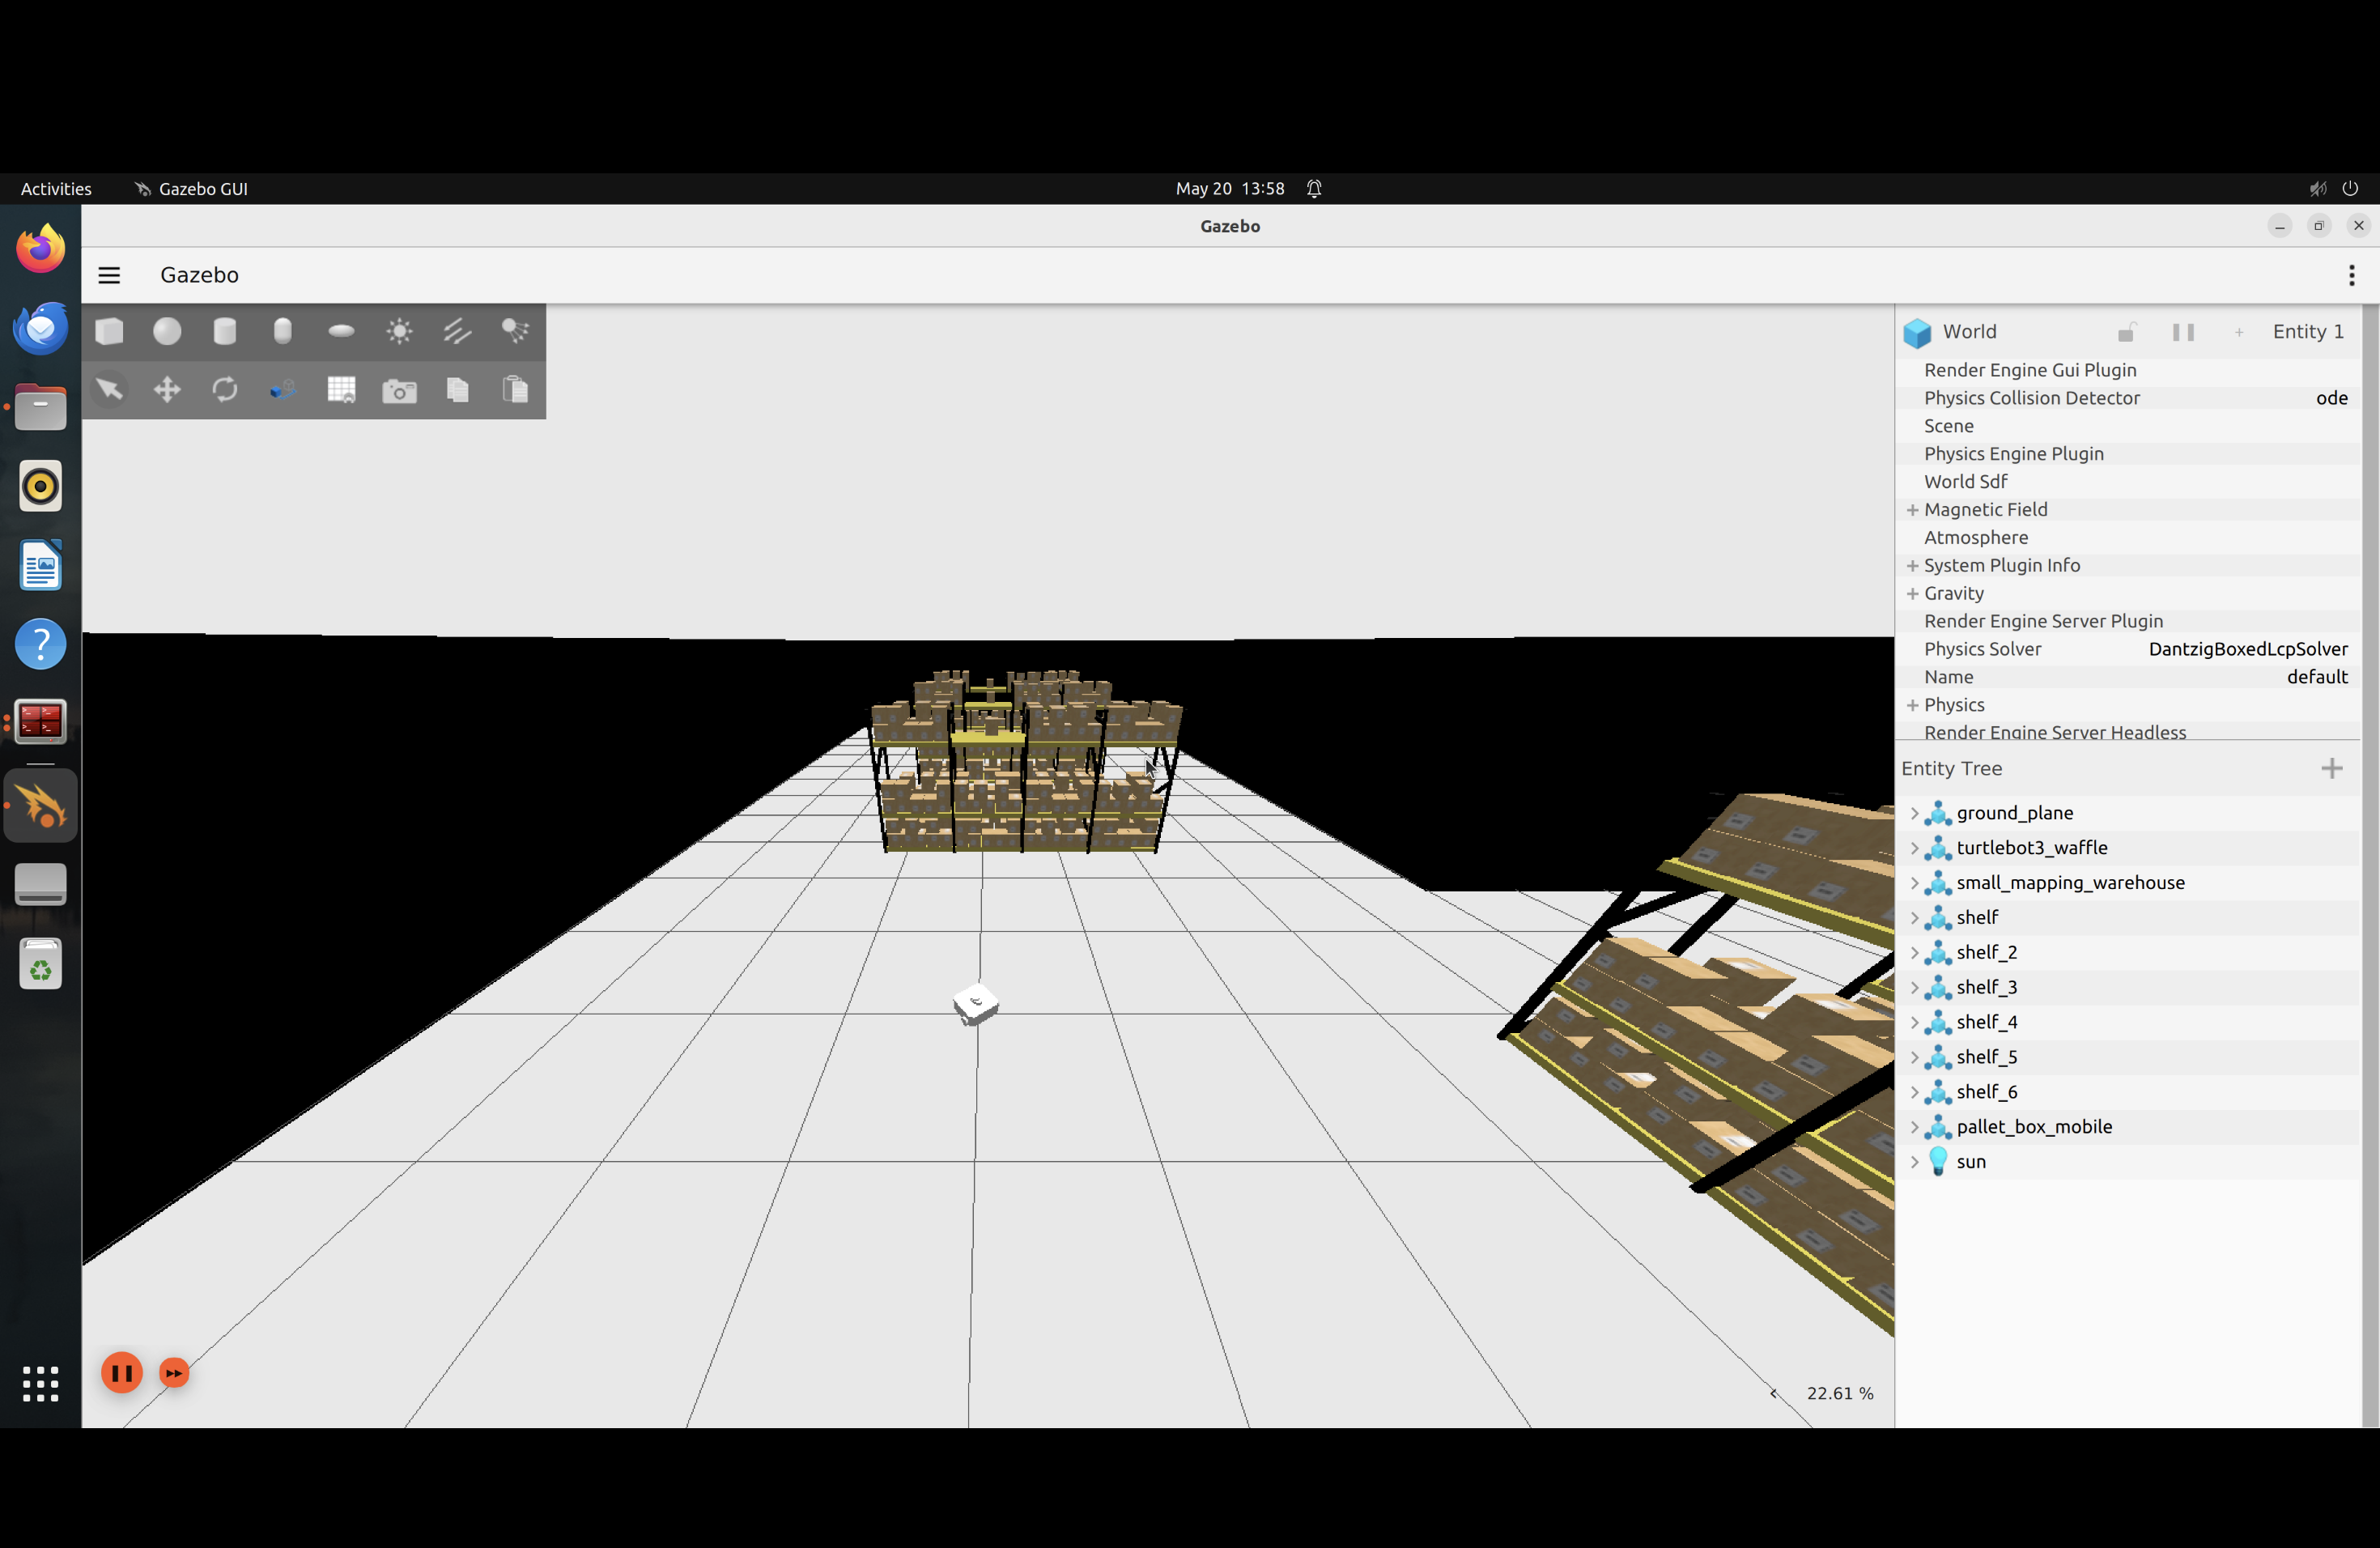Select the ground_plane entity
This screenshot has height=1548, width=2380.
click(2015, 813)
